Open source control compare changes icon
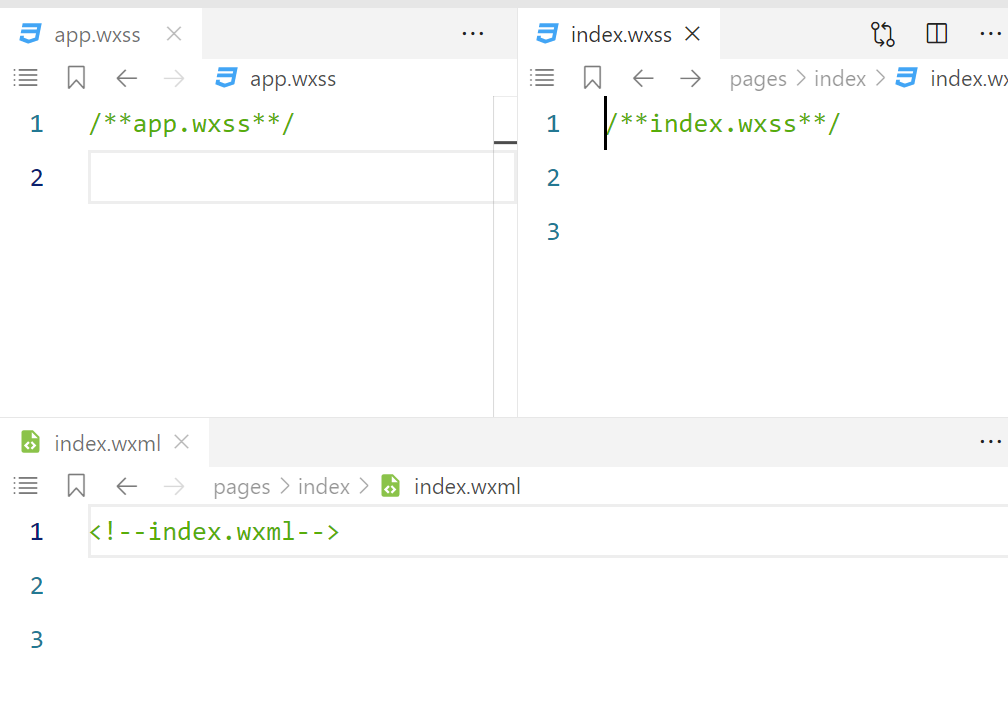The image size is (1008, 702). pyautogui.click(x=883, y=33)
